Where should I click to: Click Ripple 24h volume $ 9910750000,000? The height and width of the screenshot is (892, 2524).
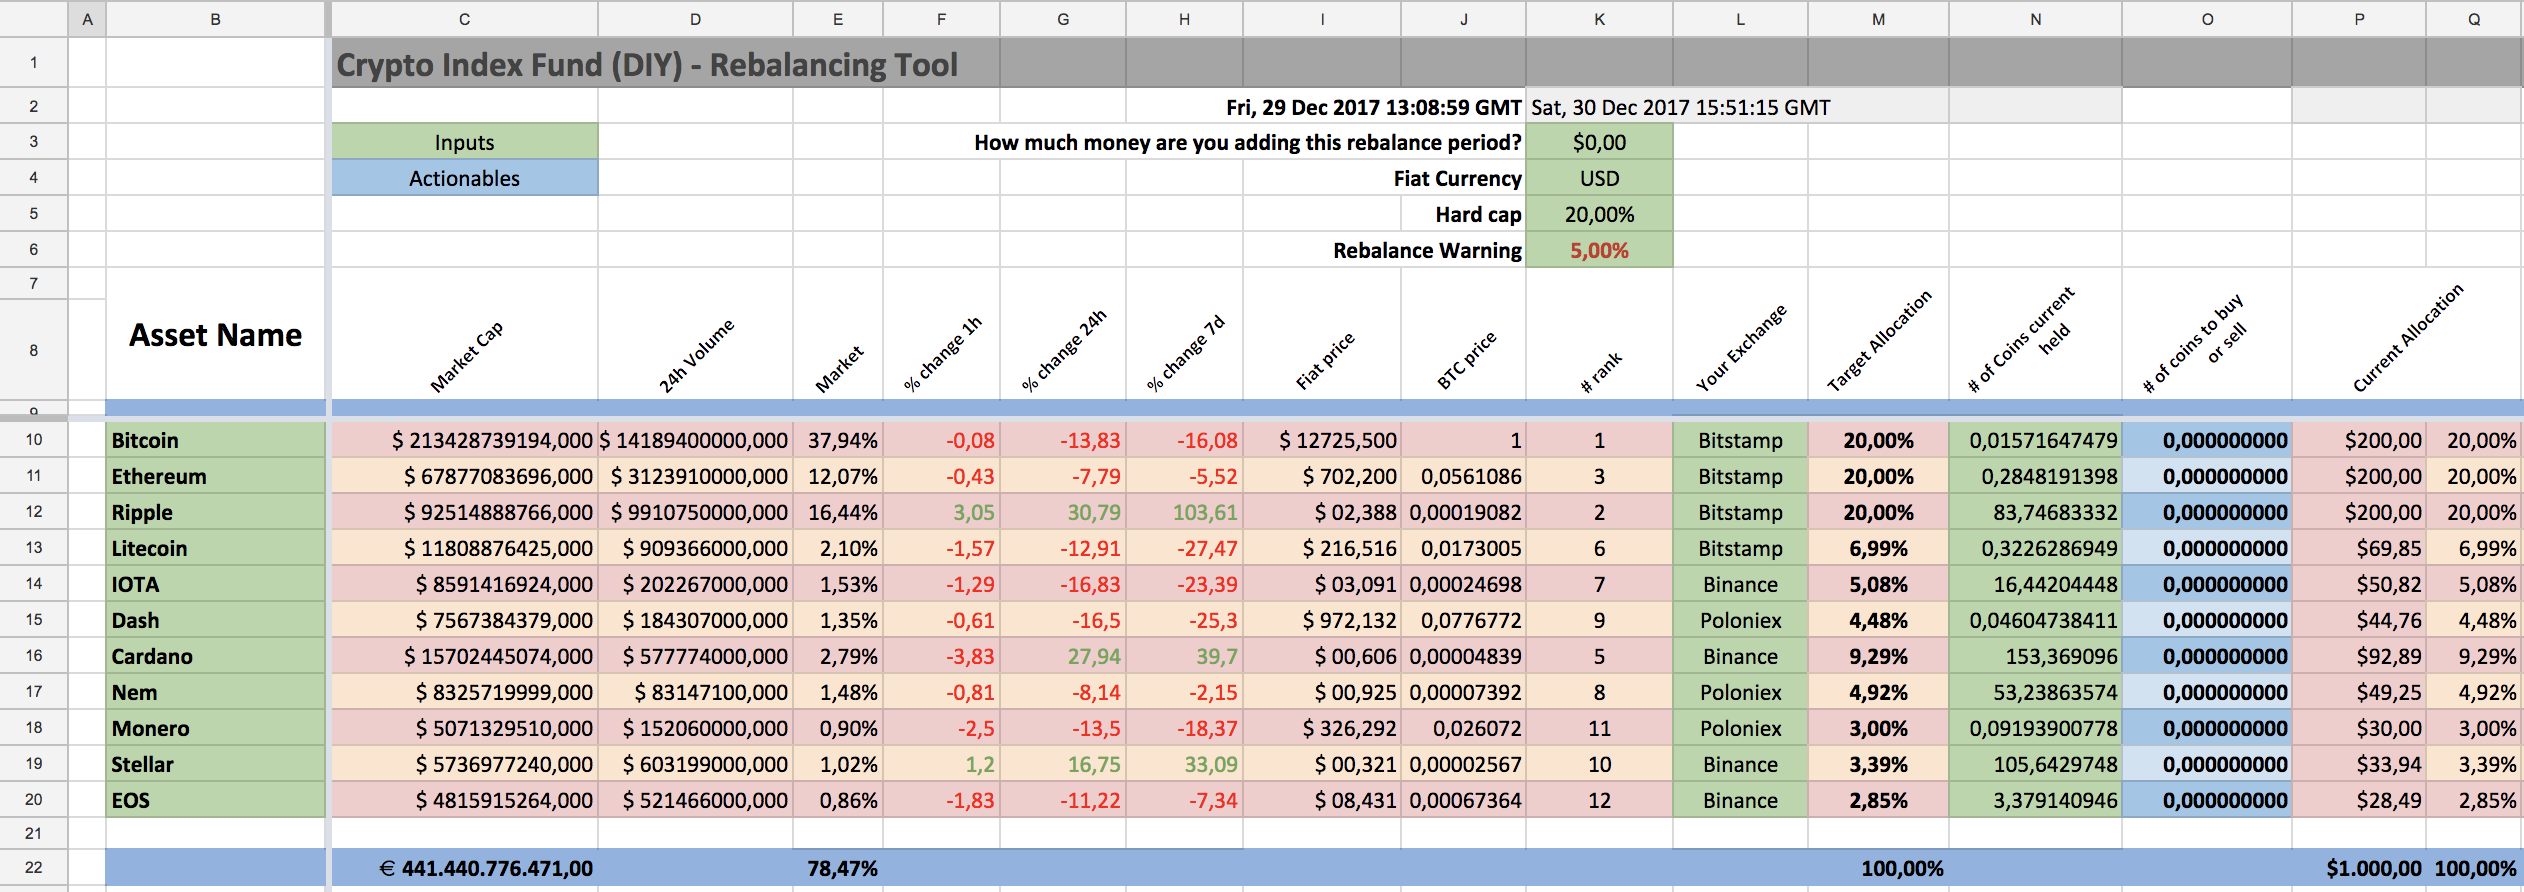(x=696, y=512)
